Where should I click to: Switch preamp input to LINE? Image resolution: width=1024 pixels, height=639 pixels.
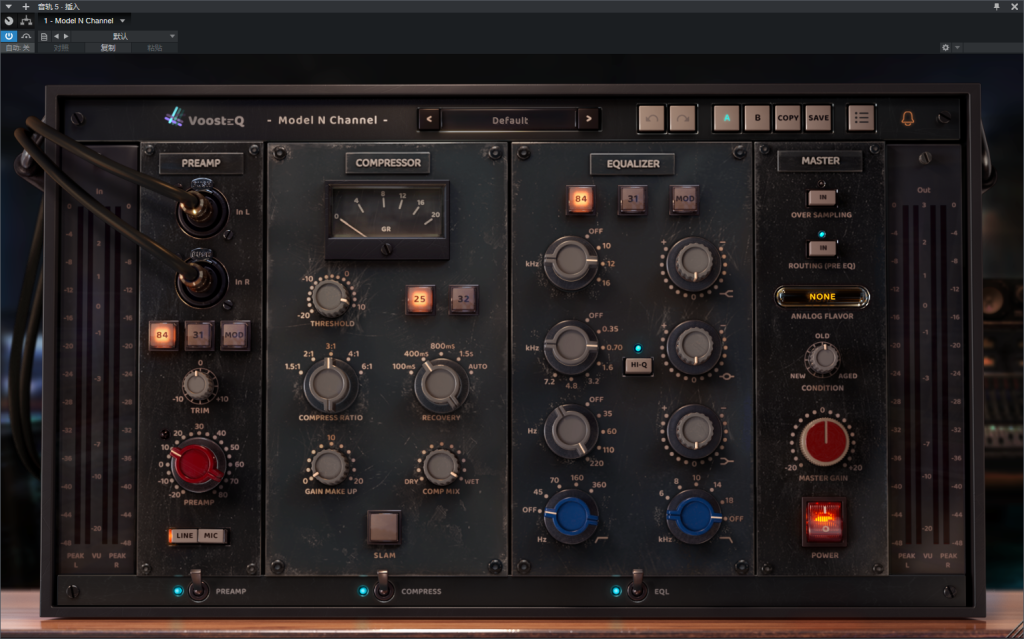pyautogui.click(x=184, y=536)
